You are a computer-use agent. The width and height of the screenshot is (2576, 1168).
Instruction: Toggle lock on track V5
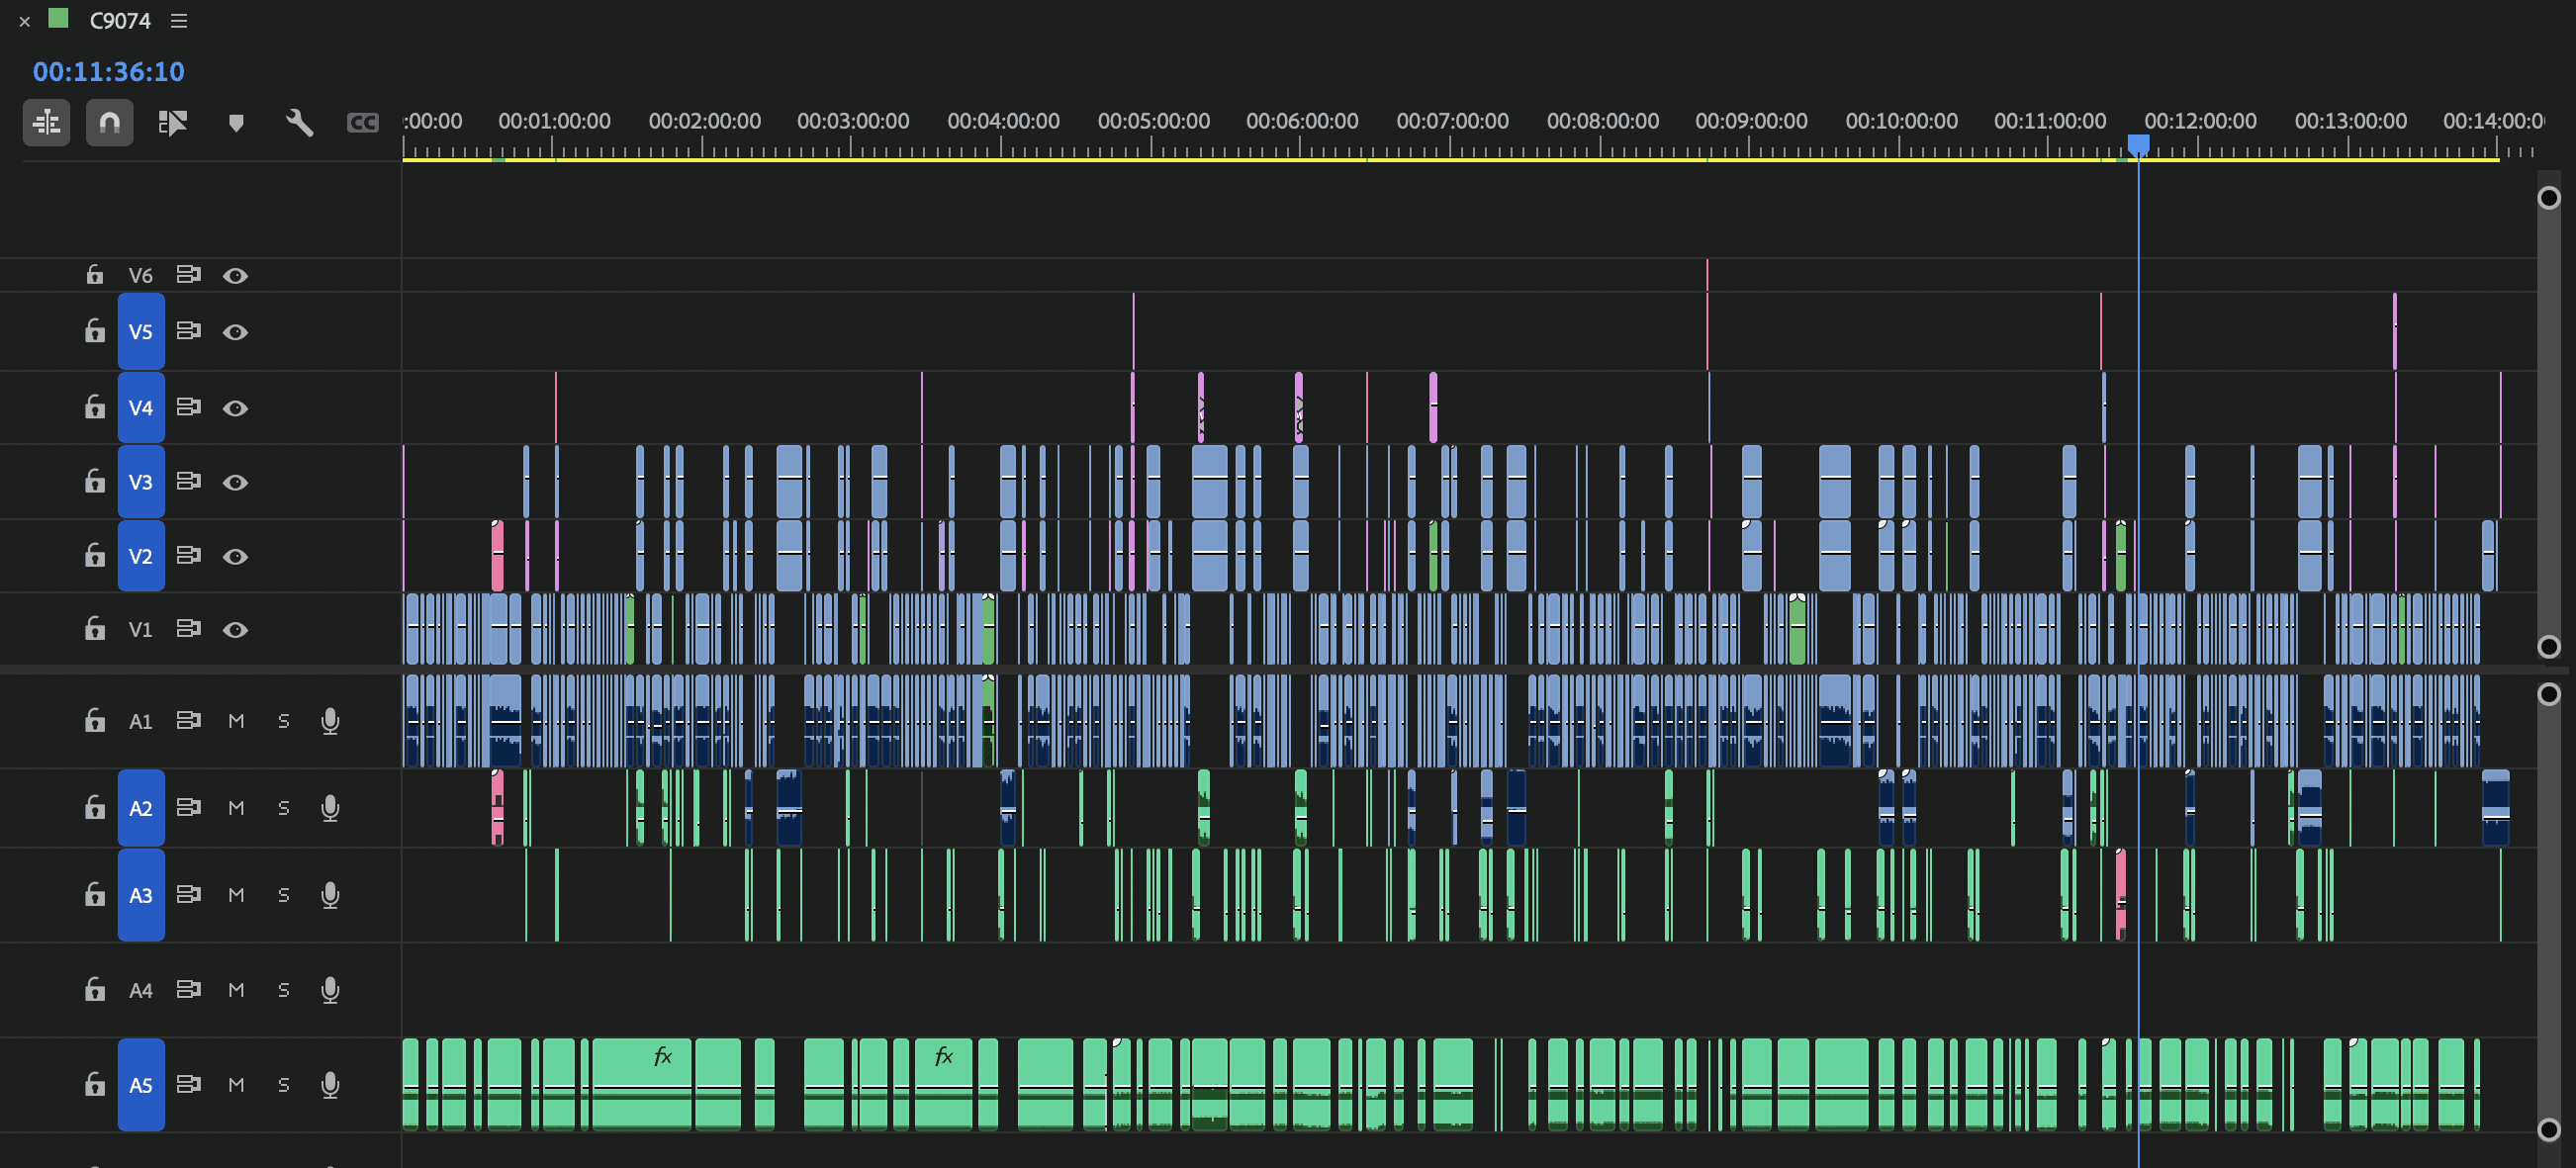tap(95, 331)
